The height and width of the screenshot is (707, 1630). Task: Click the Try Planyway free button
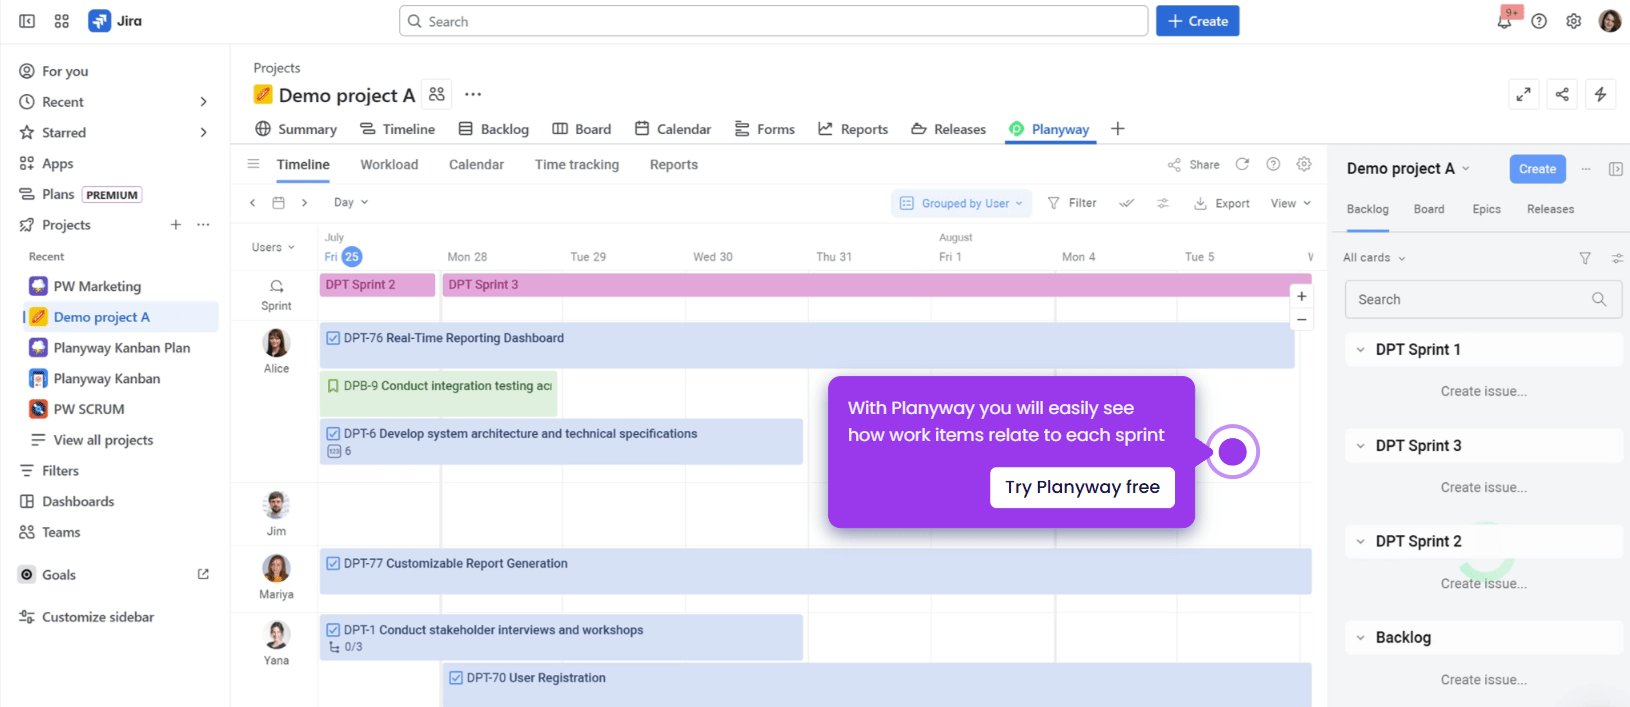pyautogui.click(x=1082, y=487)
